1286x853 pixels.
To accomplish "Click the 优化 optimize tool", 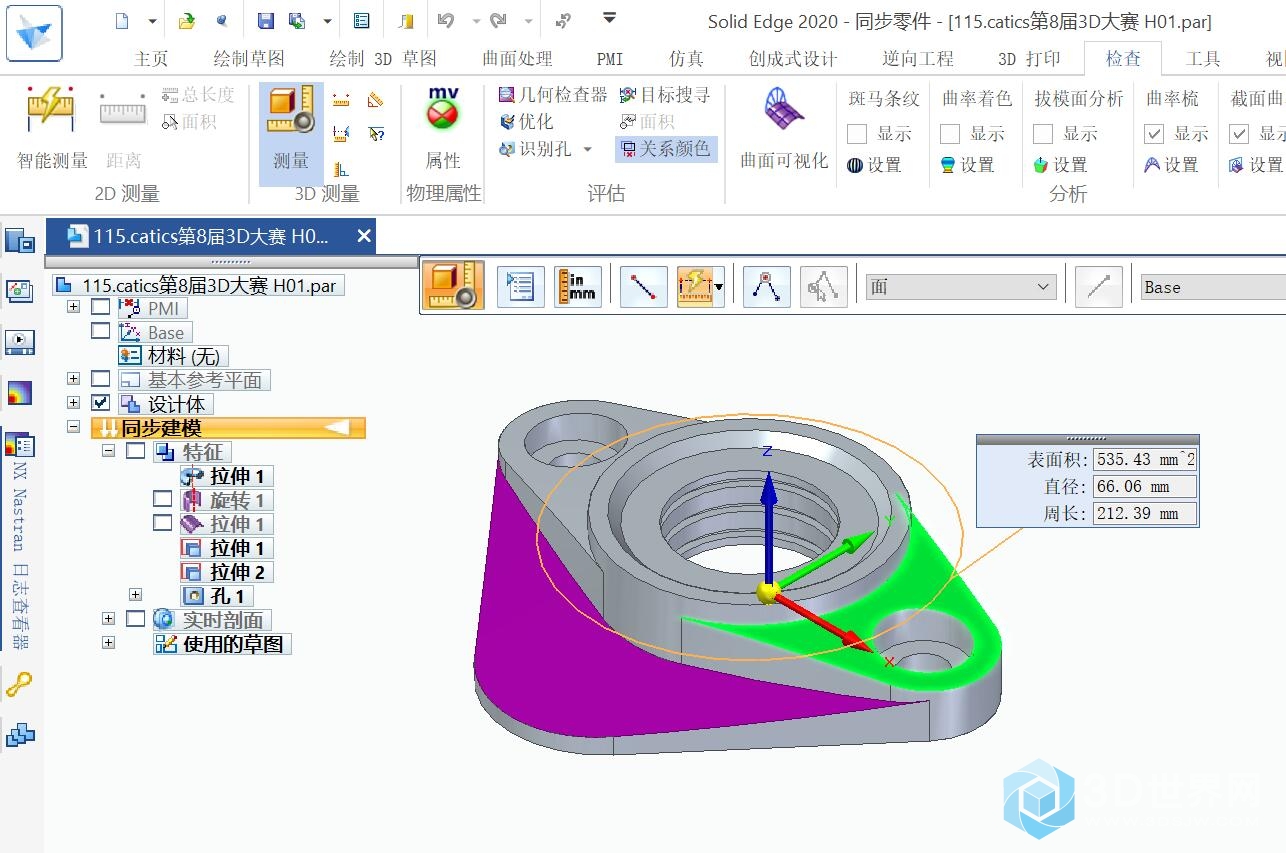I will [x=525, y=122].
